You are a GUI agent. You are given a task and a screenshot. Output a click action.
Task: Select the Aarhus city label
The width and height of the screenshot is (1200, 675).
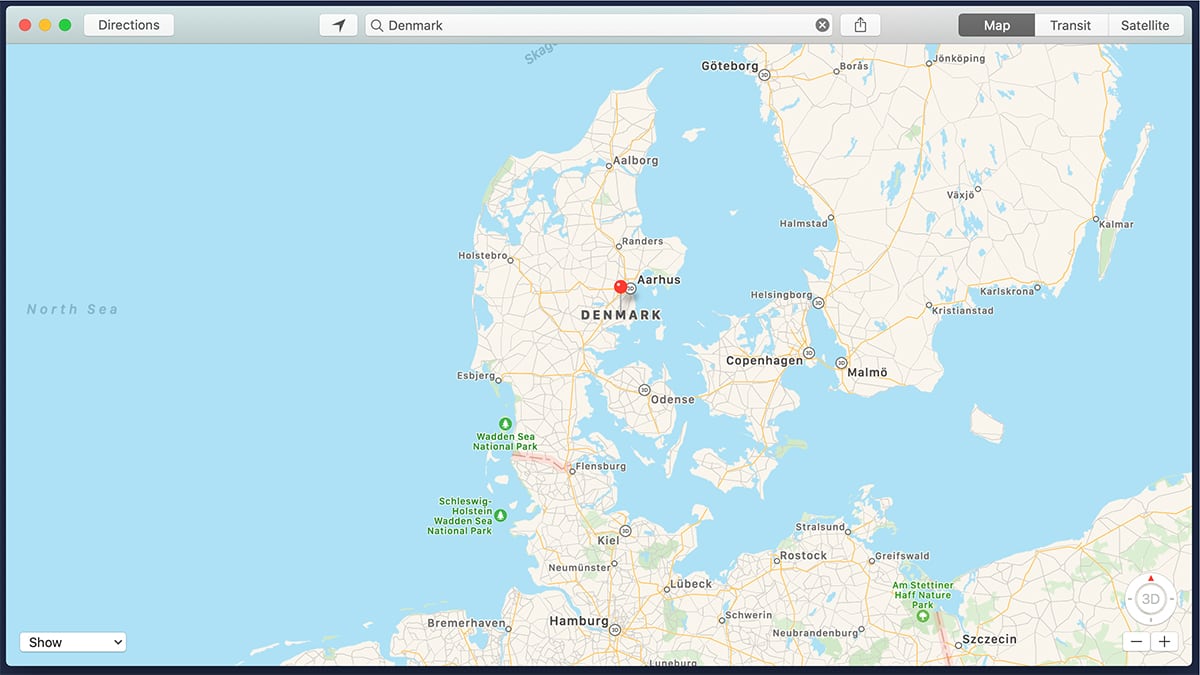(658, 280)
